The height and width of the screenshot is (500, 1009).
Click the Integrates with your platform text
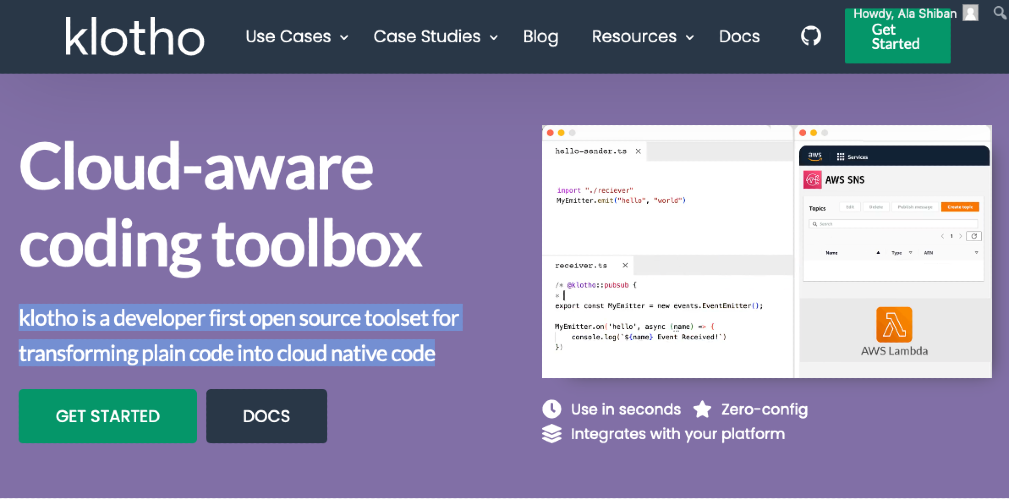click(x=678, y=434)
